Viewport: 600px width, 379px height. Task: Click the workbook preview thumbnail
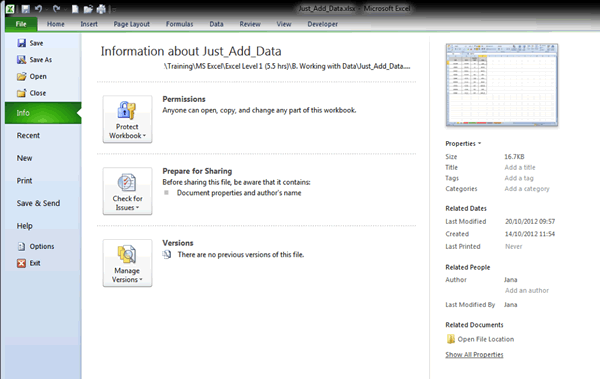click(x=502, y=85)
